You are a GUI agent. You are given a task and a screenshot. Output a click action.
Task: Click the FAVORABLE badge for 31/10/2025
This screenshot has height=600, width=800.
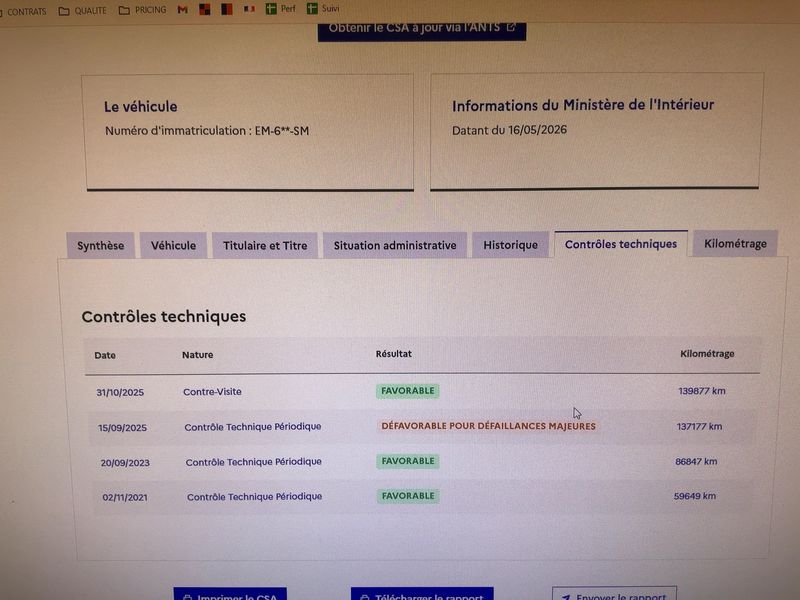[408, 391]
